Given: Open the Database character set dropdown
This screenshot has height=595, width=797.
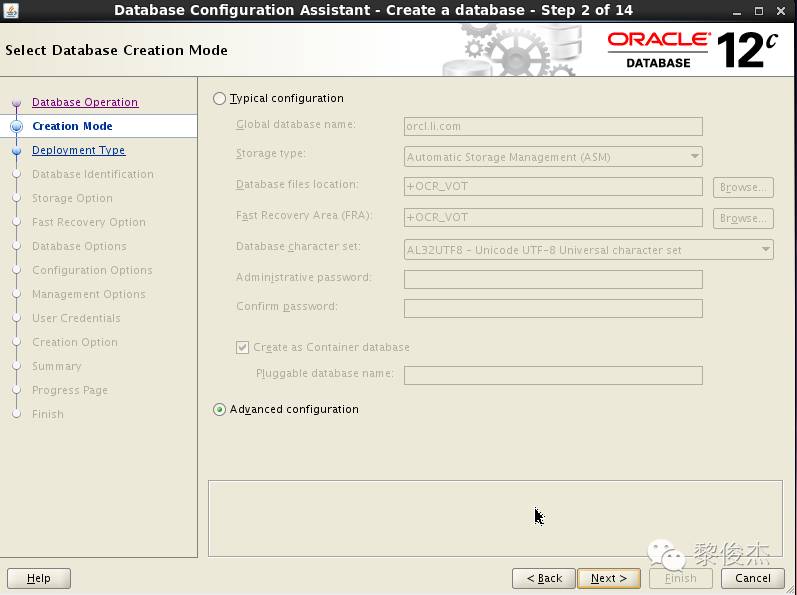Looking at the screenshot, I should coord(589,250).
